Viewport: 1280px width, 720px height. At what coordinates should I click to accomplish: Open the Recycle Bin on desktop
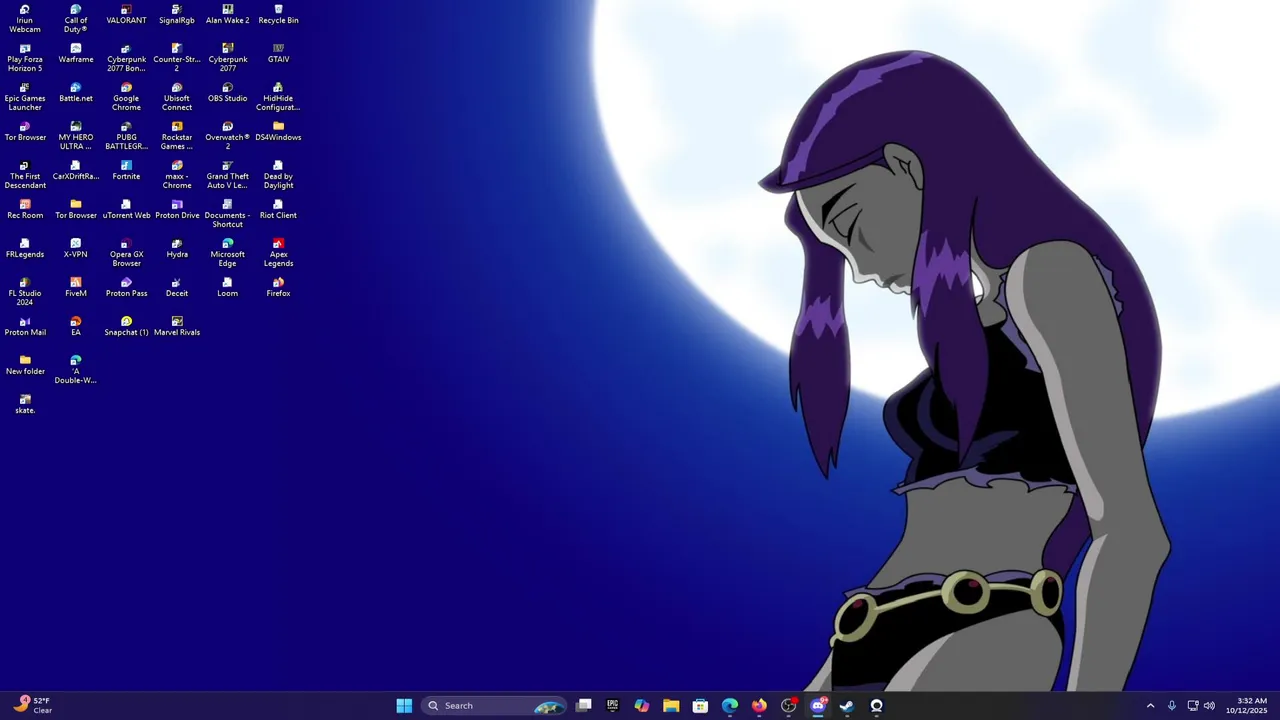tap(278, 14)
